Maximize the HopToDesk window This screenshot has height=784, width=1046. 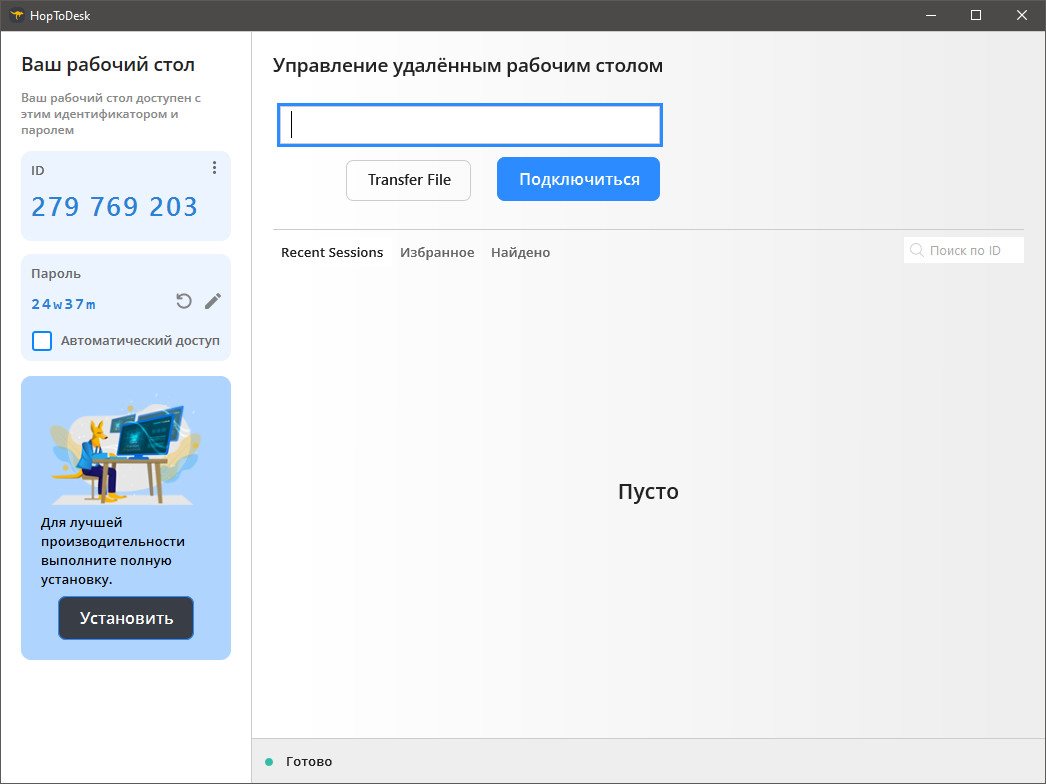click(976, 15)
